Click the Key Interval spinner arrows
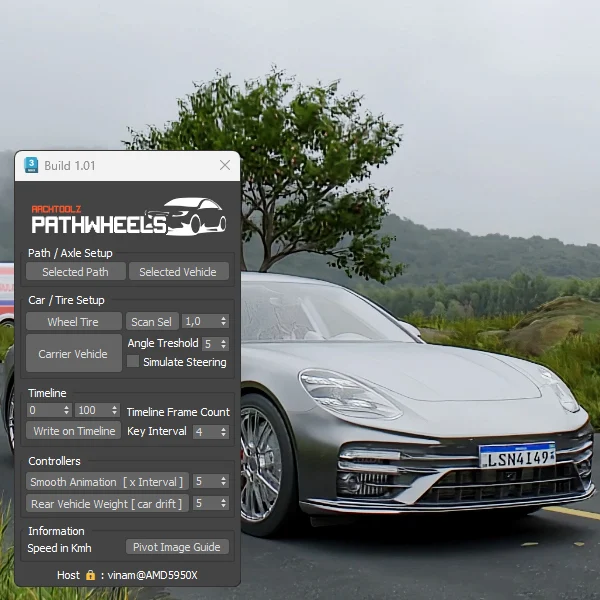This screenshot has width=600, height=600. [x=224, y=432]
